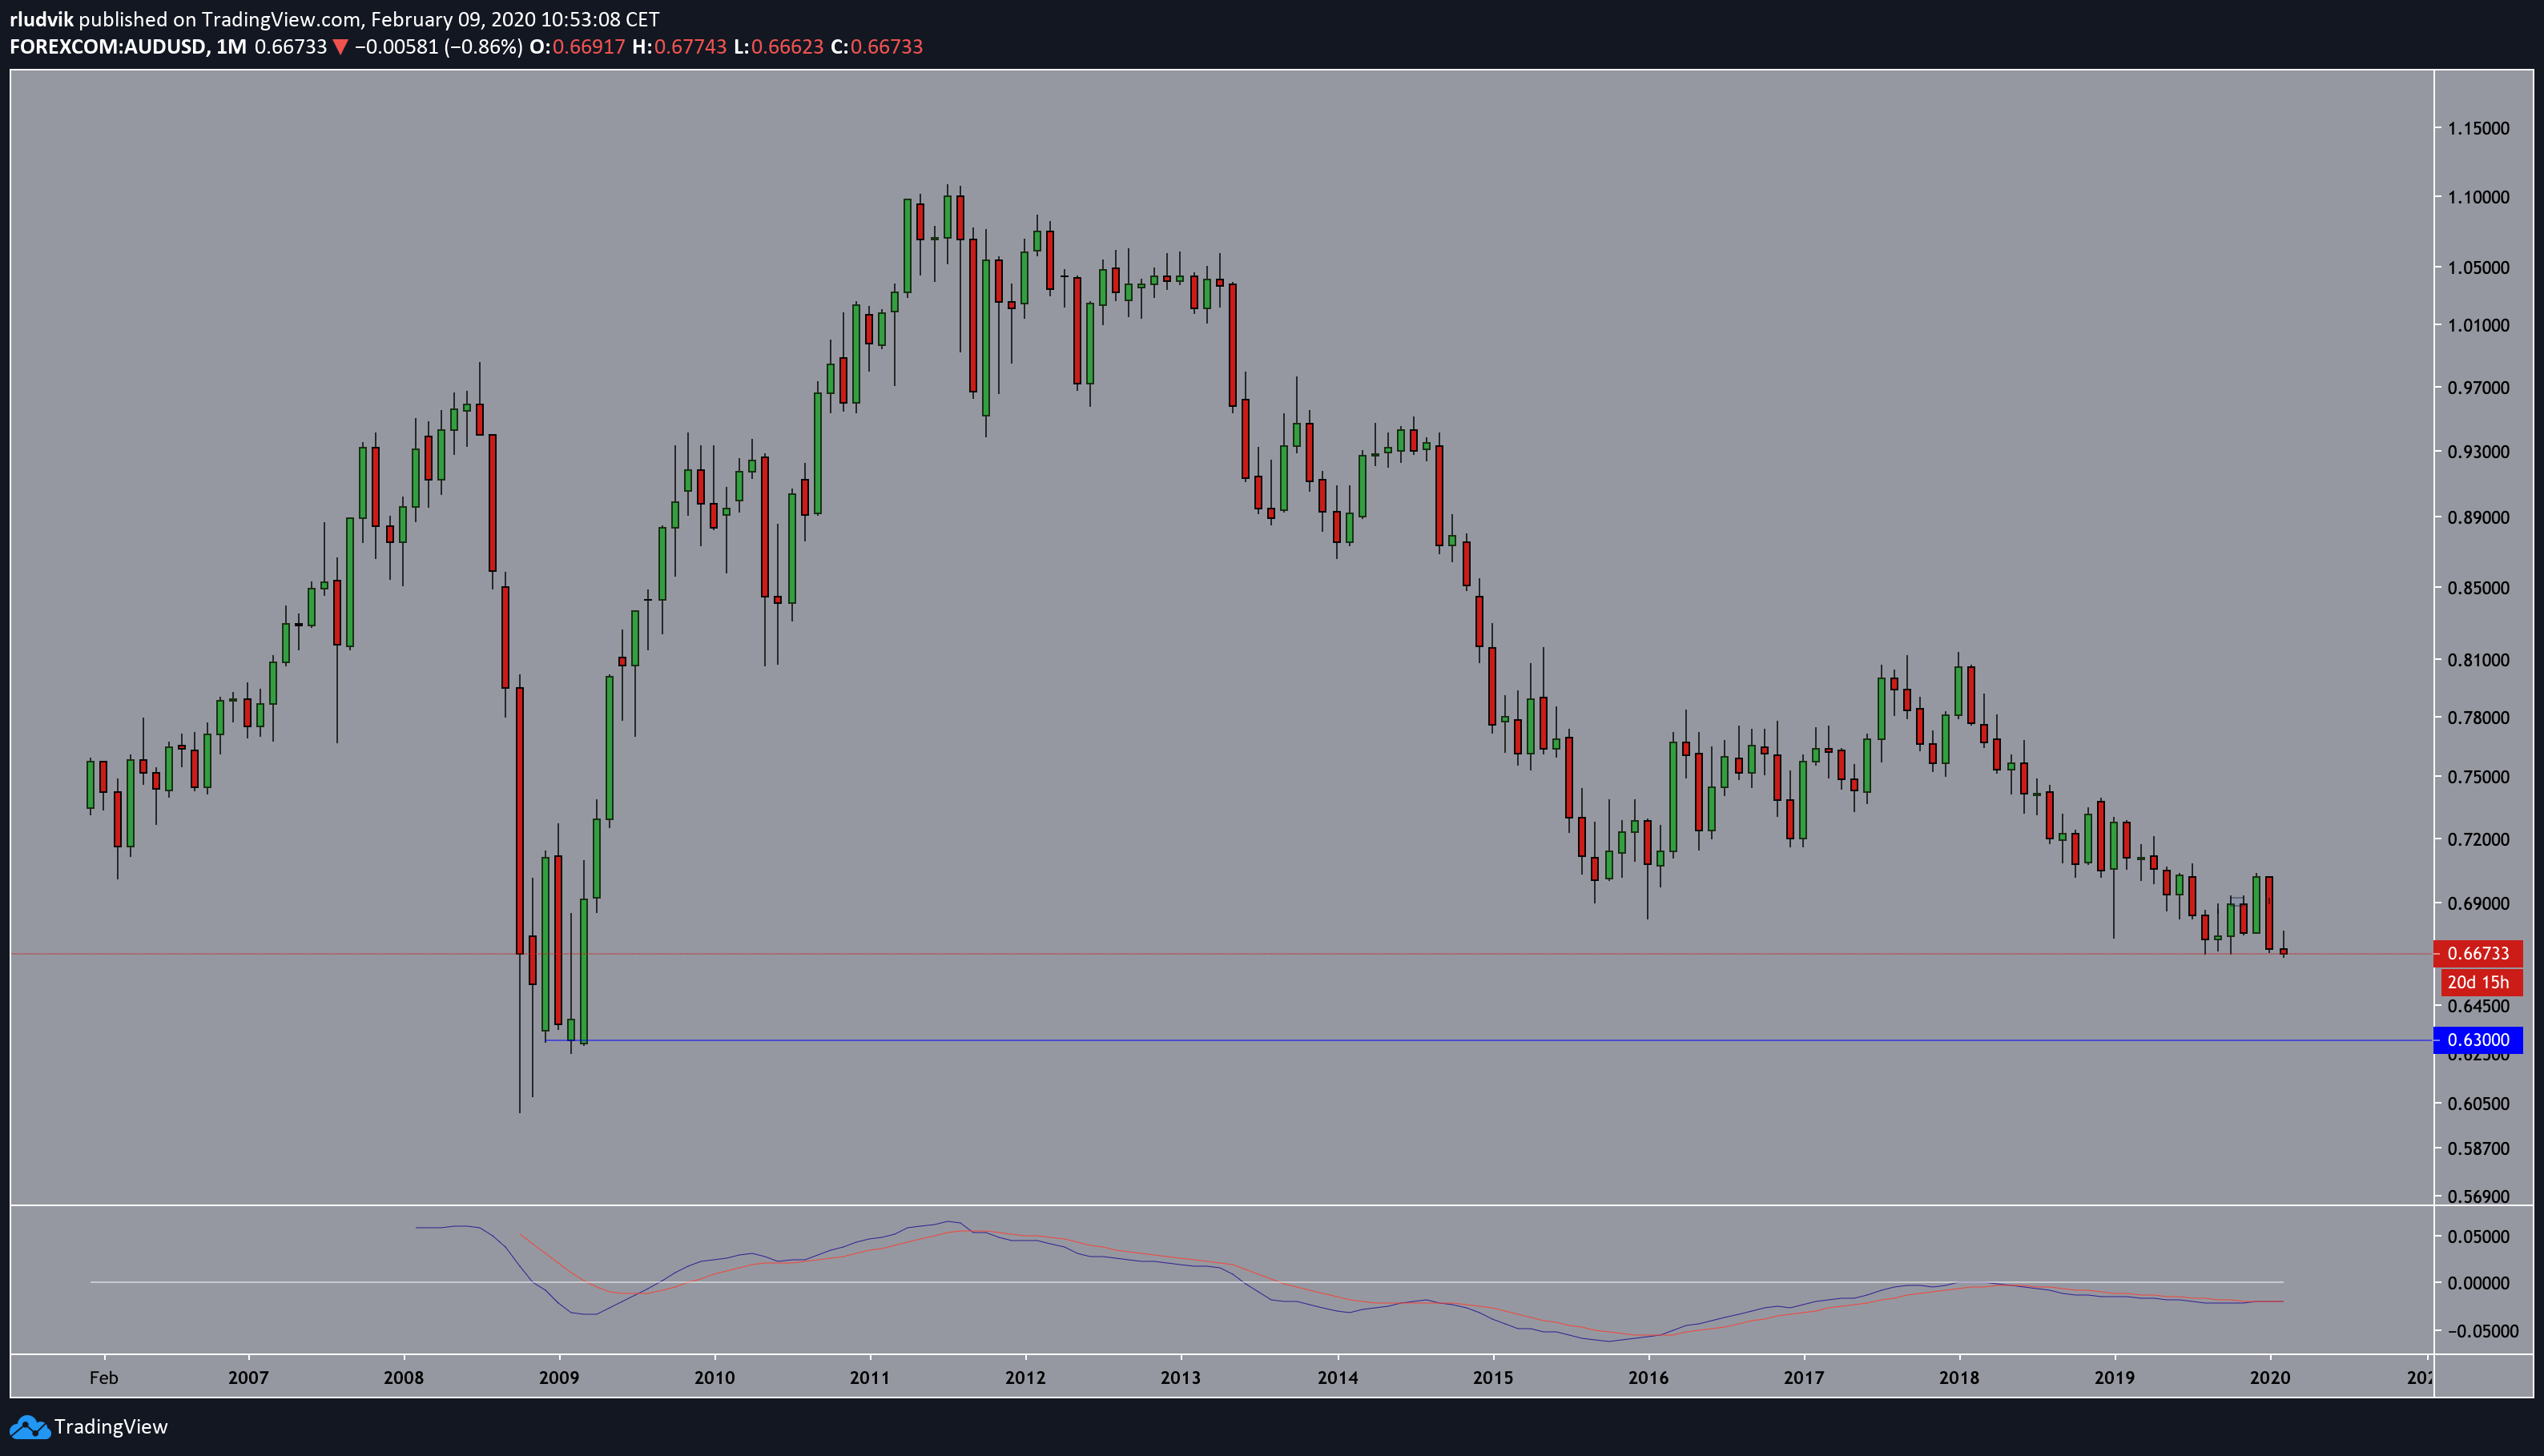Click the 2007 label on time axis
This screenshot has height=1456, width=2544.
248,1378
